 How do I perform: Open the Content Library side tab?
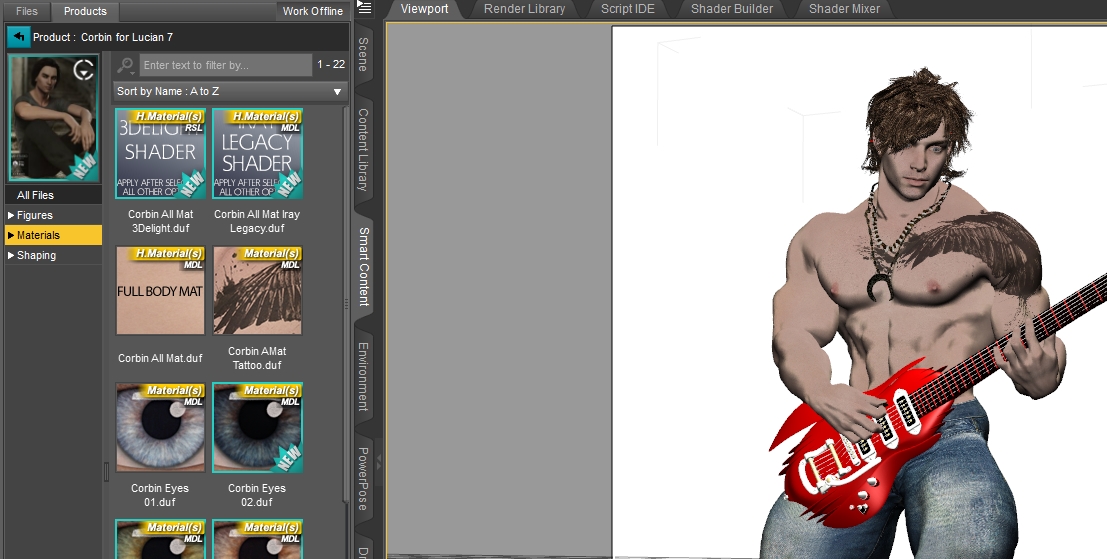tap(363, 149)
